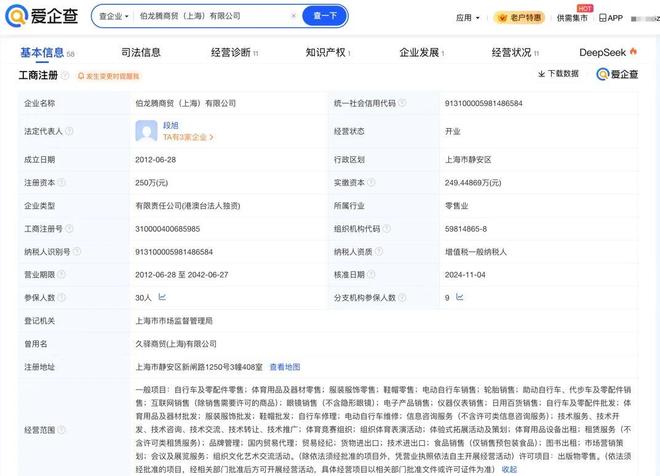Click the 老户特惠 promotion badge
The image size is (660, 476).
(x=519, y=18)
